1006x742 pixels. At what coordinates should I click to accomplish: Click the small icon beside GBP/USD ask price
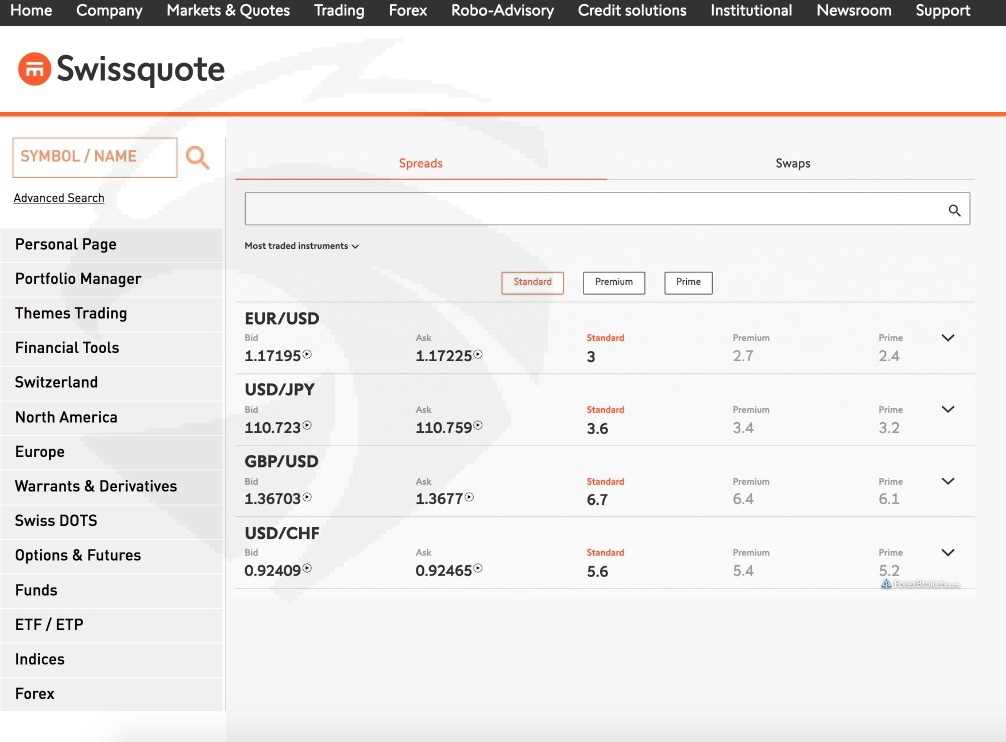pos(469,498)
